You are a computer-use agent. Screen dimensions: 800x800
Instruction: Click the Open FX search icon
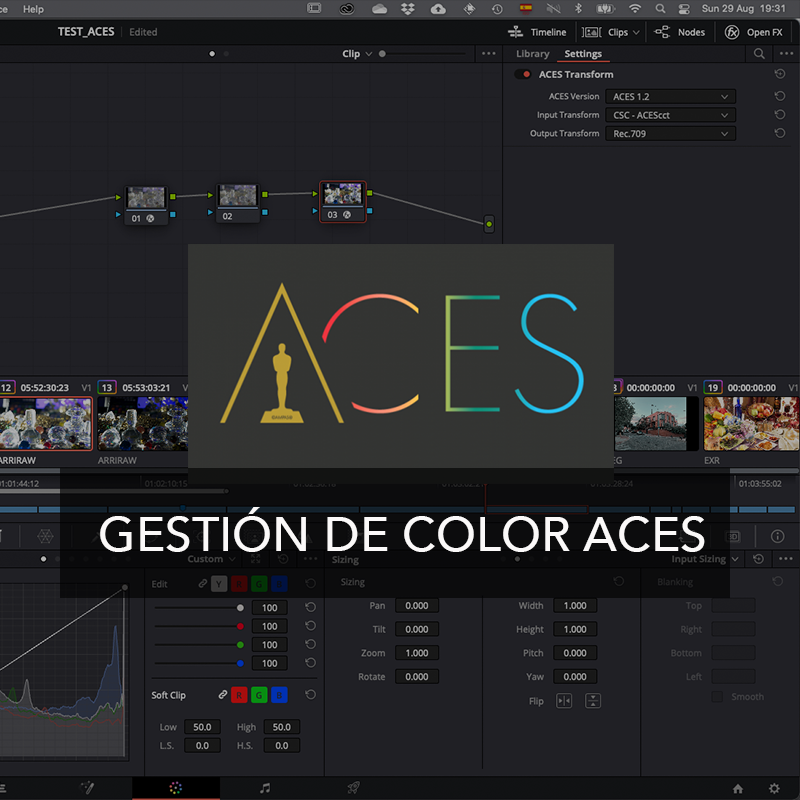[x=759, y=54]
